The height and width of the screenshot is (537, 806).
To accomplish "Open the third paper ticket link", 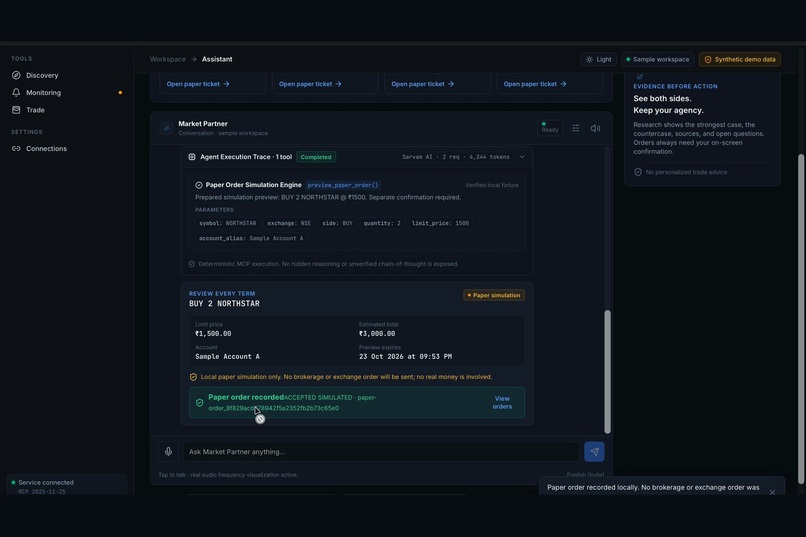I will click(x=423, y=84).
